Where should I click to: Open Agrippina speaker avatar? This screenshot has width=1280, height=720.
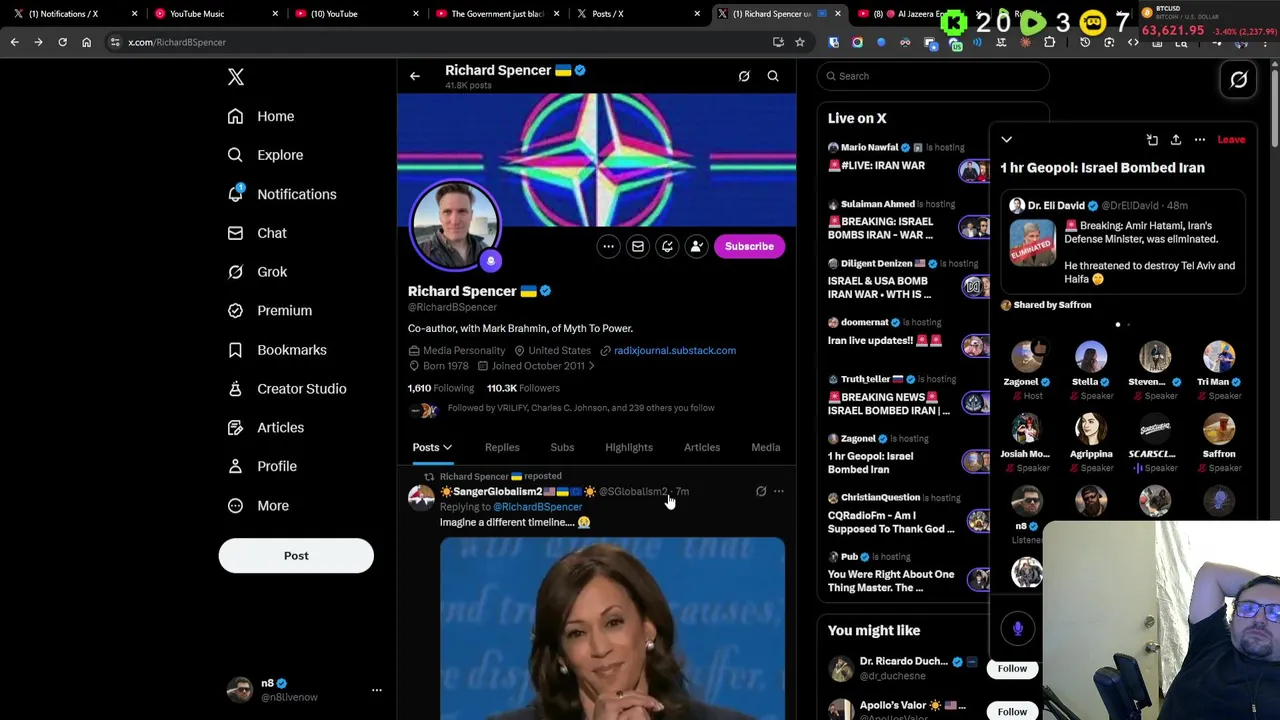coord(1091,429)
